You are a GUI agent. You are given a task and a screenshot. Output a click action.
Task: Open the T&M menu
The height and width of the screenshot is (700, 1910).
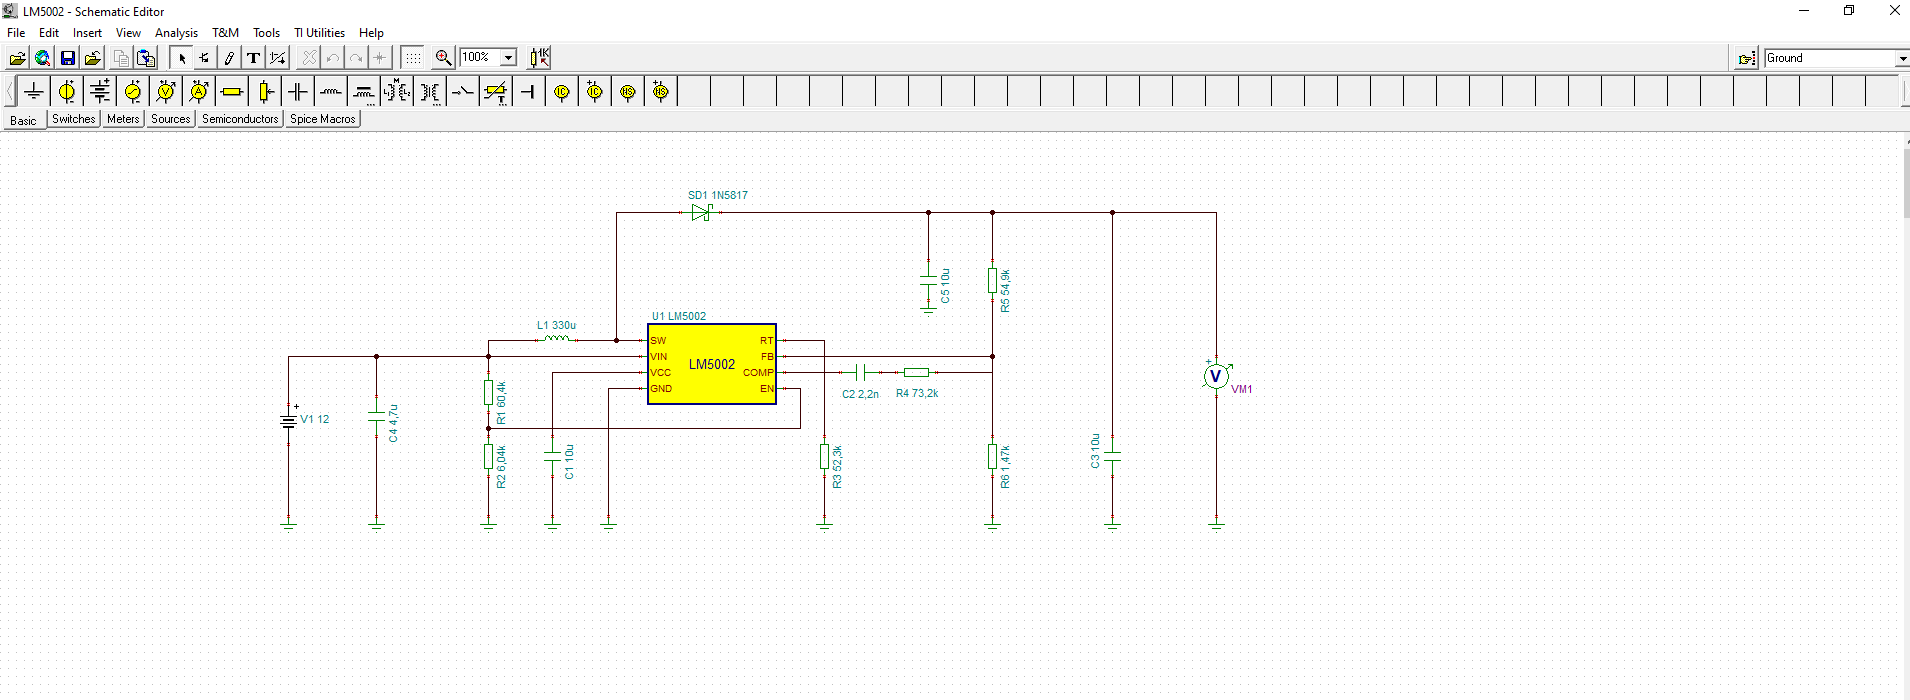click(225, 33)
